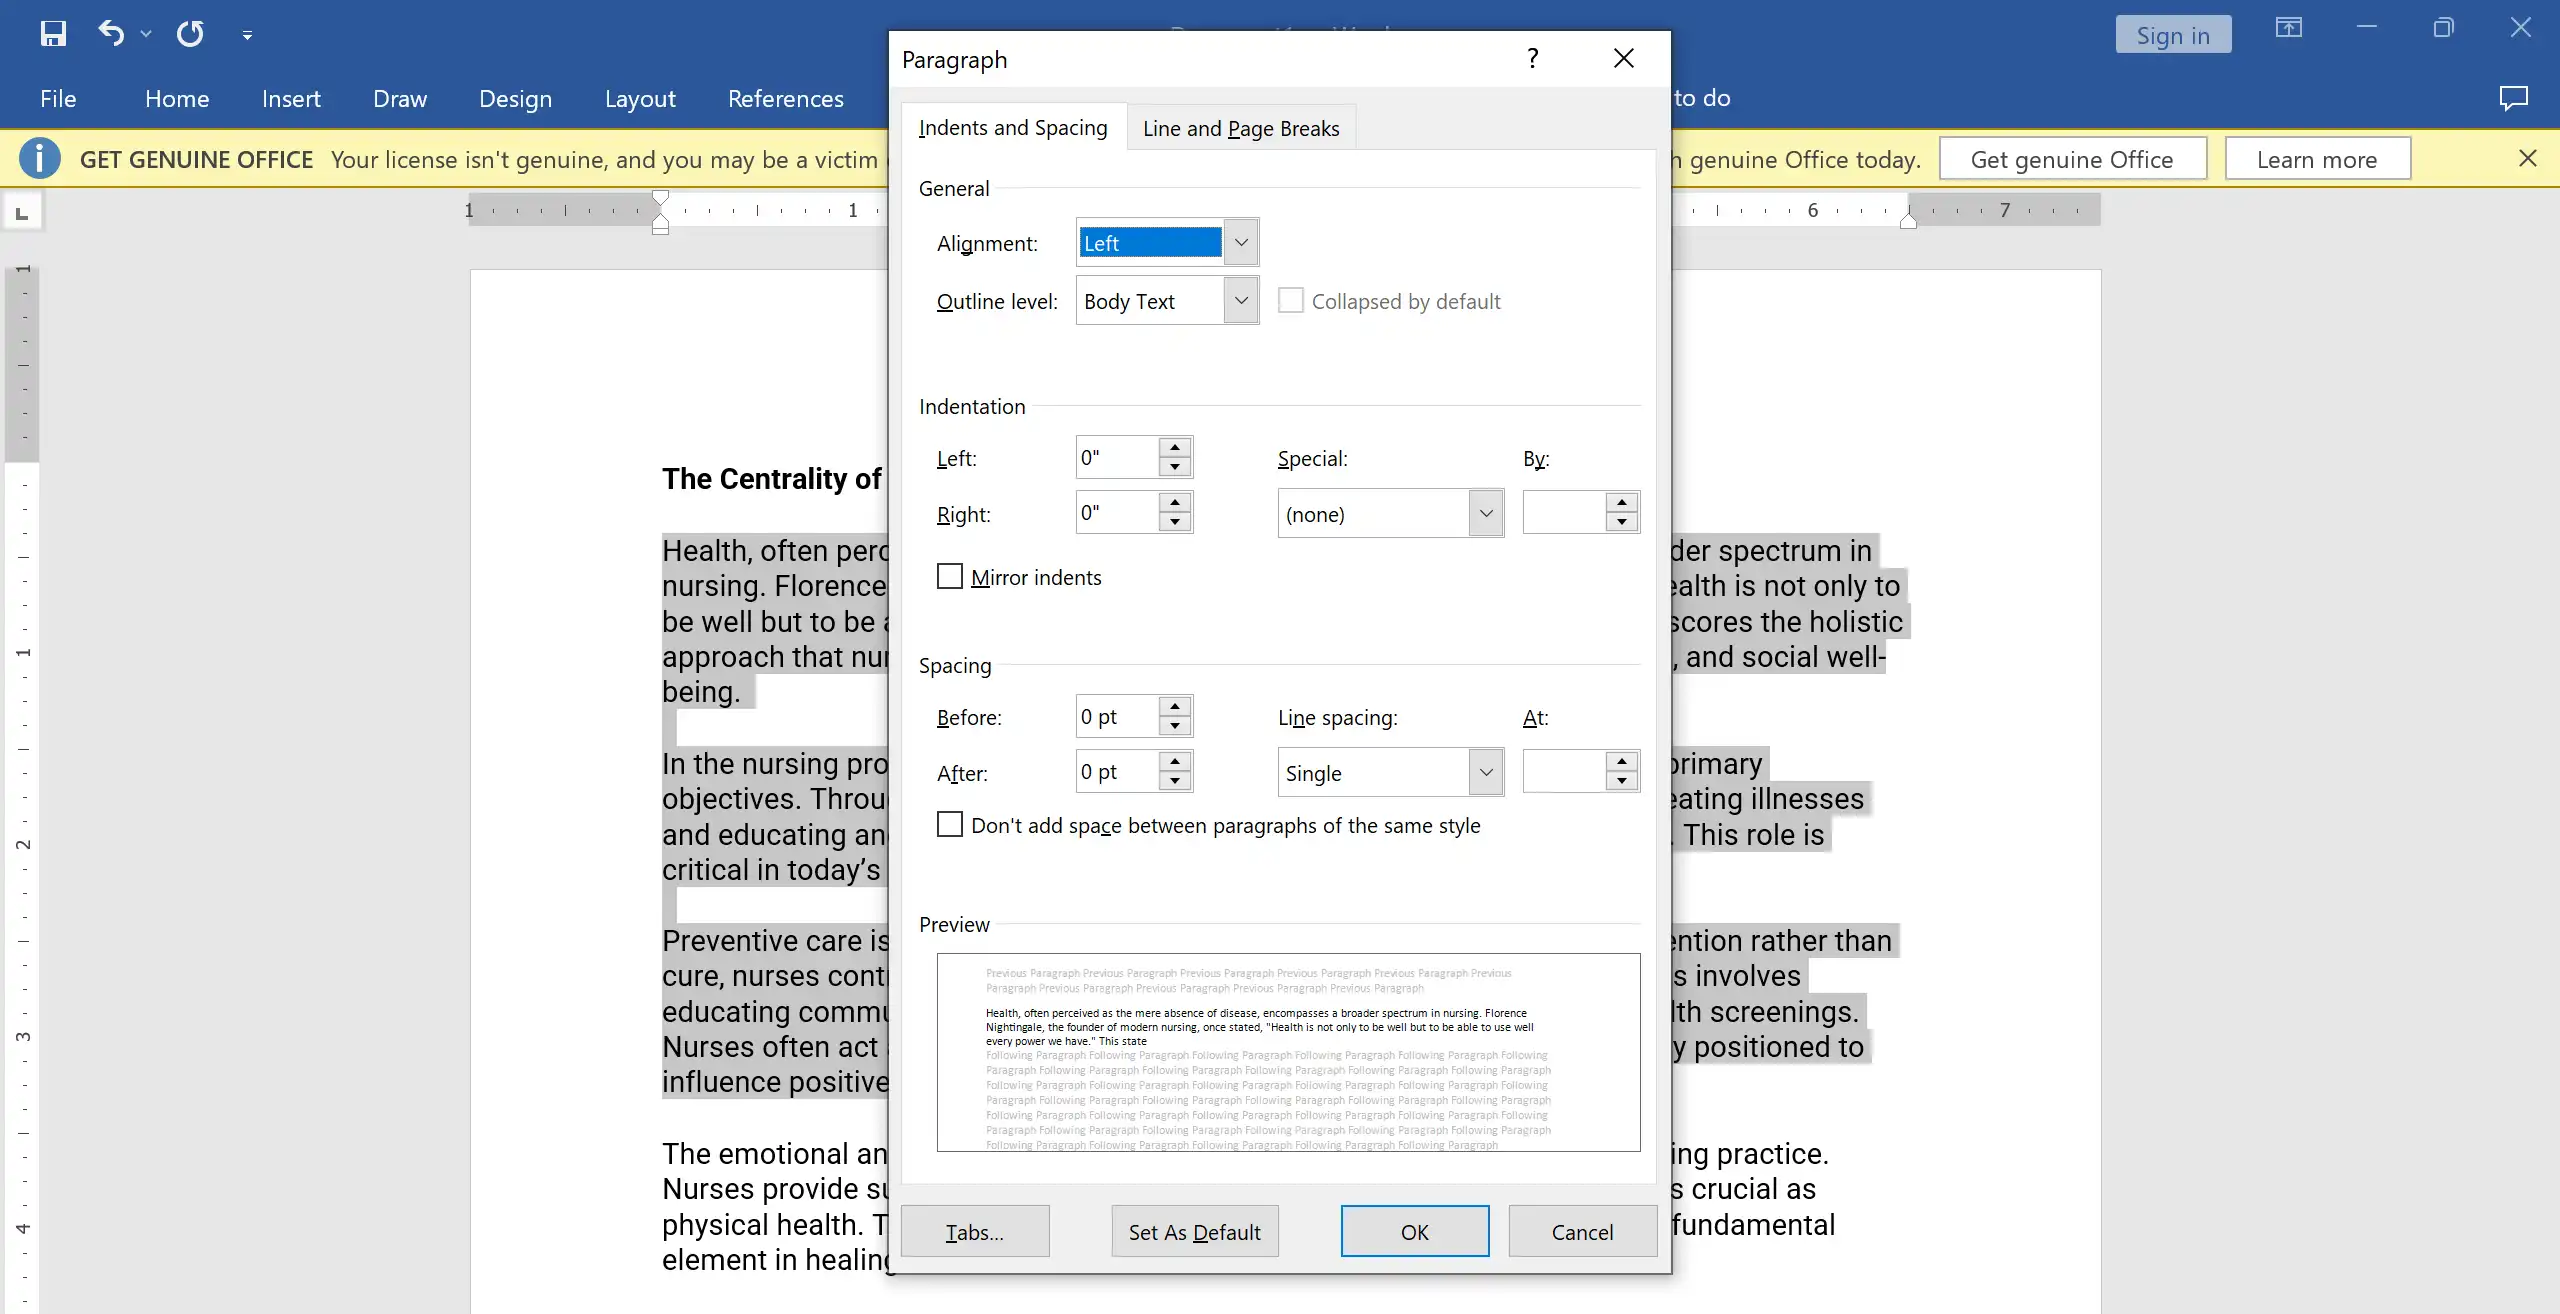Click the Home tab in the ribbon
The width and height of the screenshot is (2560, 1314).
174,97
